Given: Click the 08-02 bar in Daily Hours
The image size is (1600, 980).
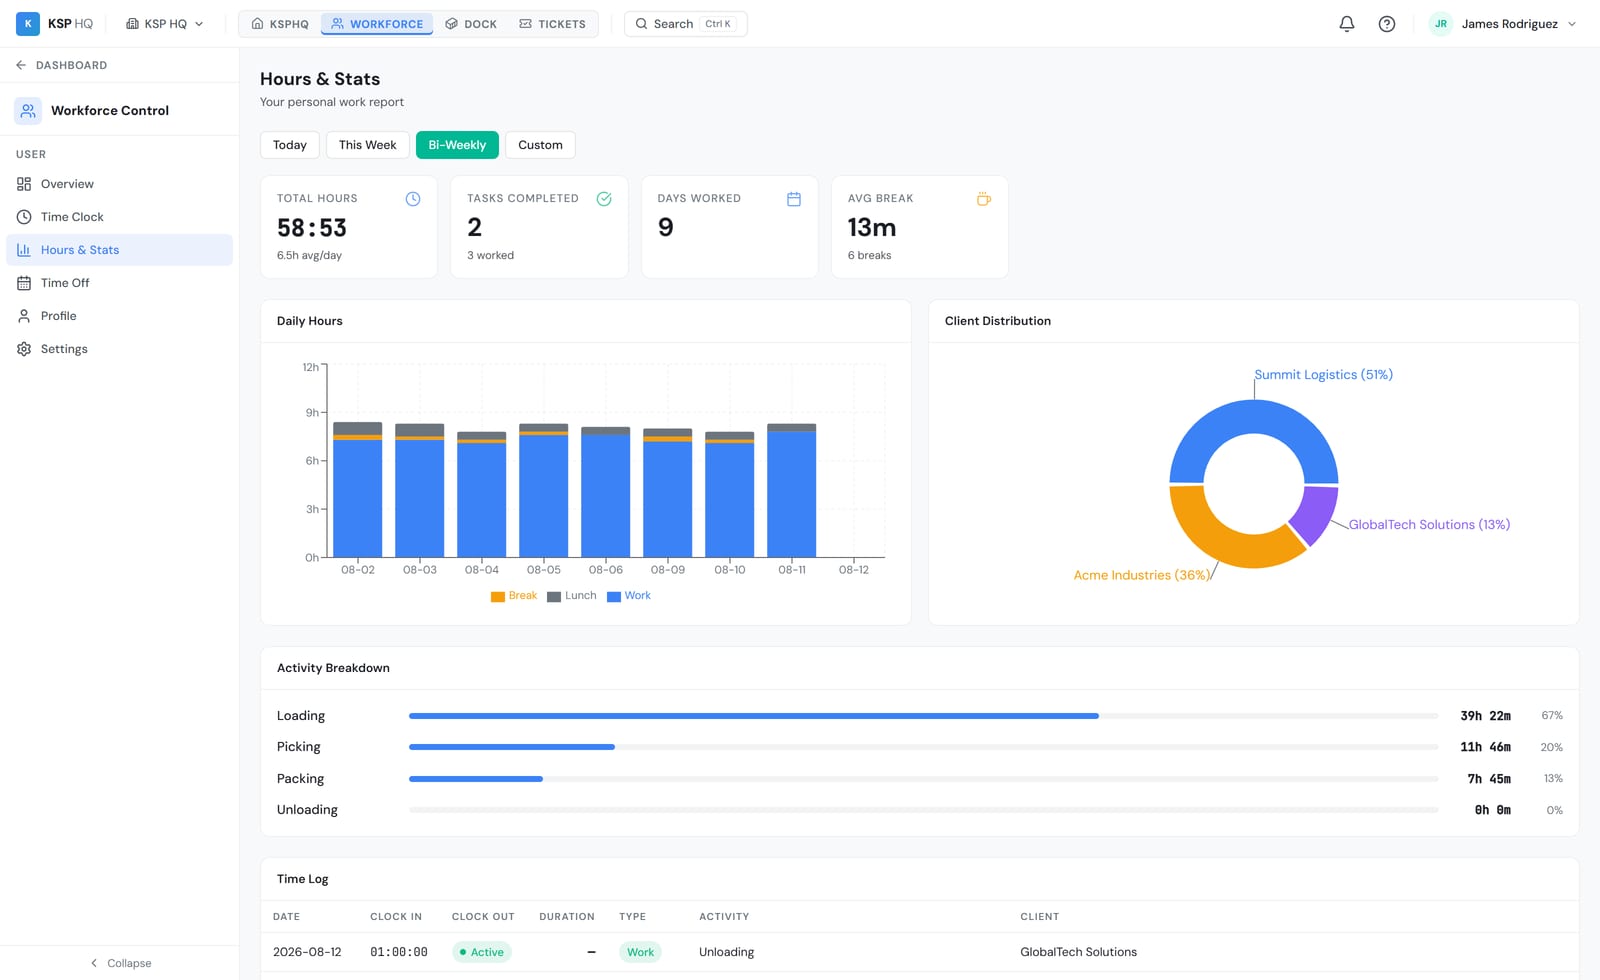Looking at the screenshot, I should tap(357, 490).
